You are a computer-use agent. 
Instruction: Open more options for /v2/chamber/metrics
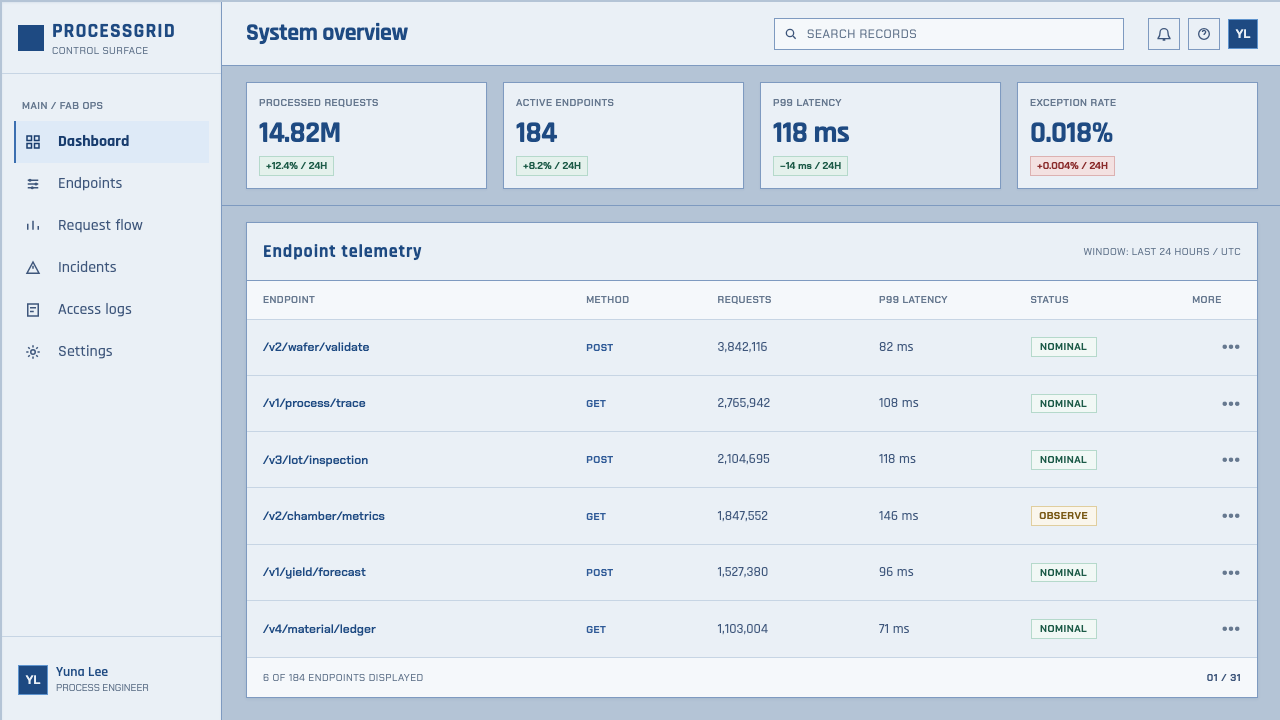[x=1231, y=516]
